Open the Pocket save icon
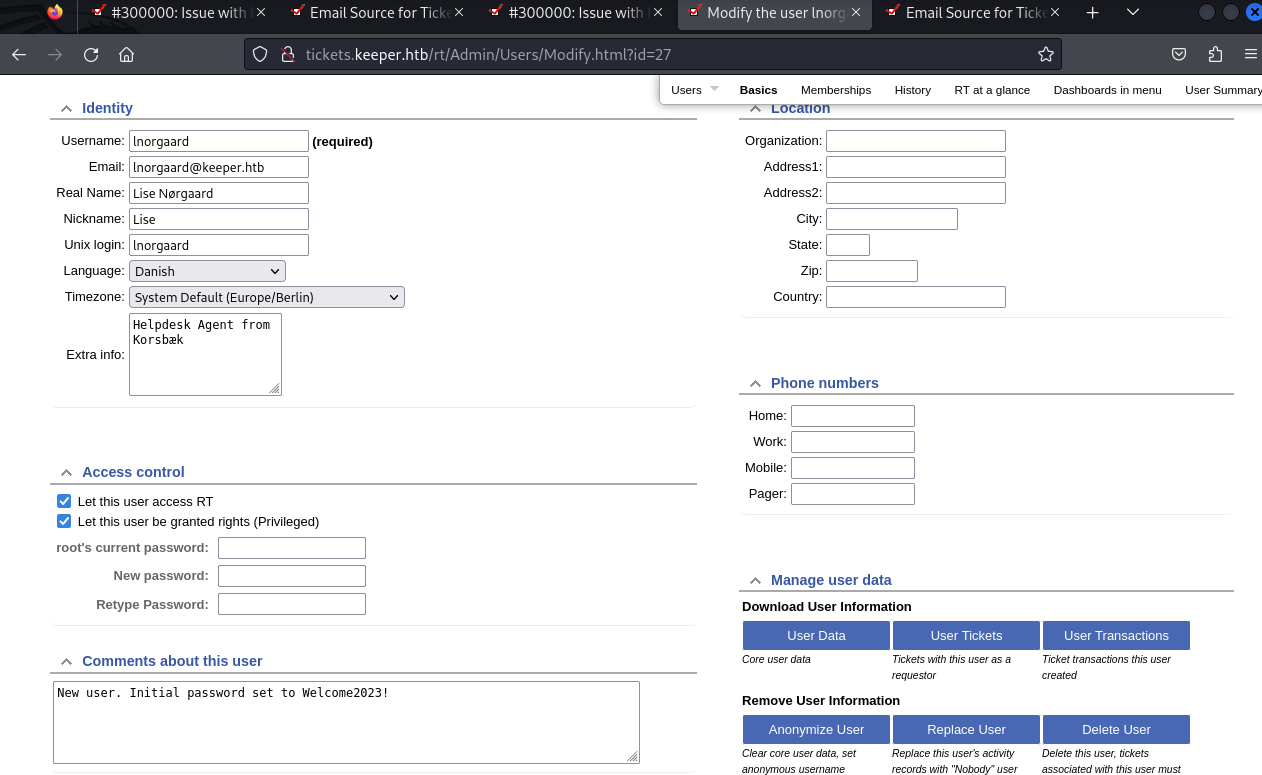Image resolution: width=1262 pixels, height=775 pixels. [1179, 55]
